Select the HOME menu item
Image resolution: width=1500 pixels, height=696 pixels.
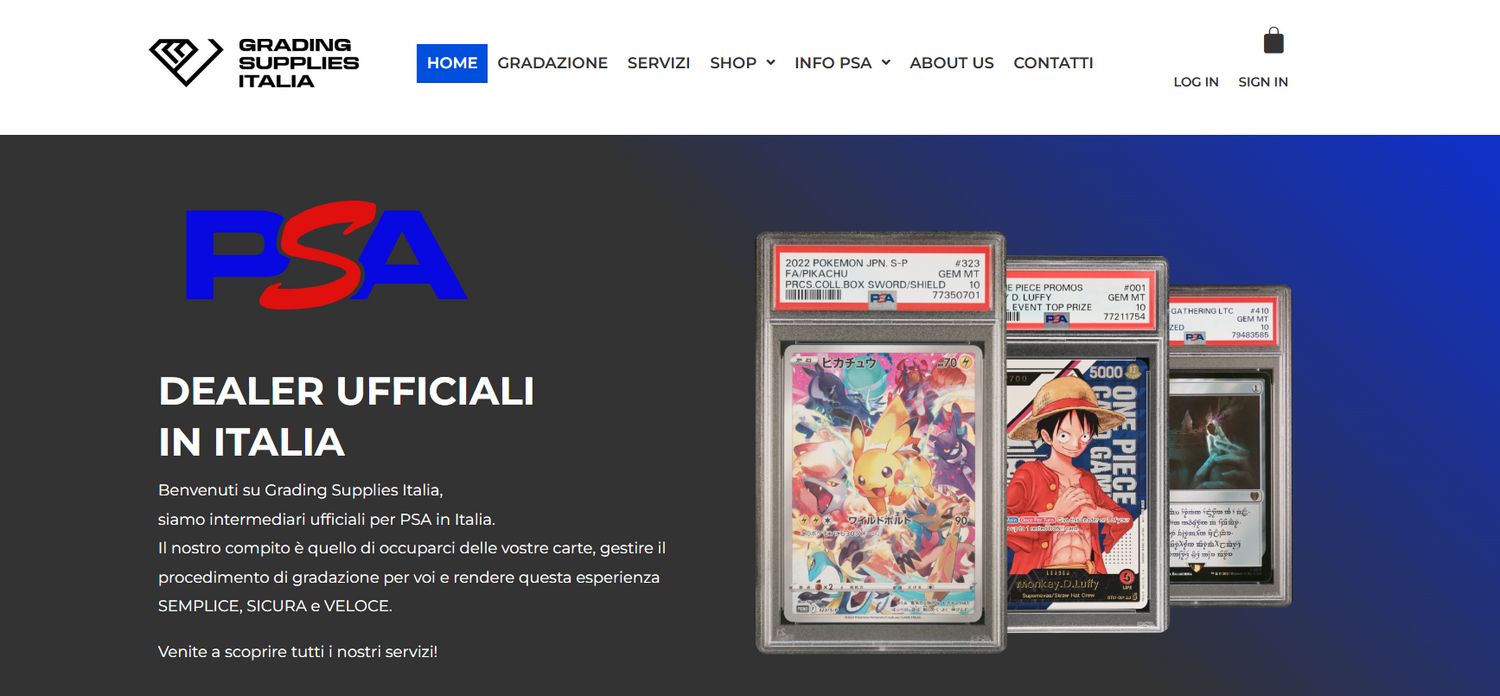tap(452, 63)
